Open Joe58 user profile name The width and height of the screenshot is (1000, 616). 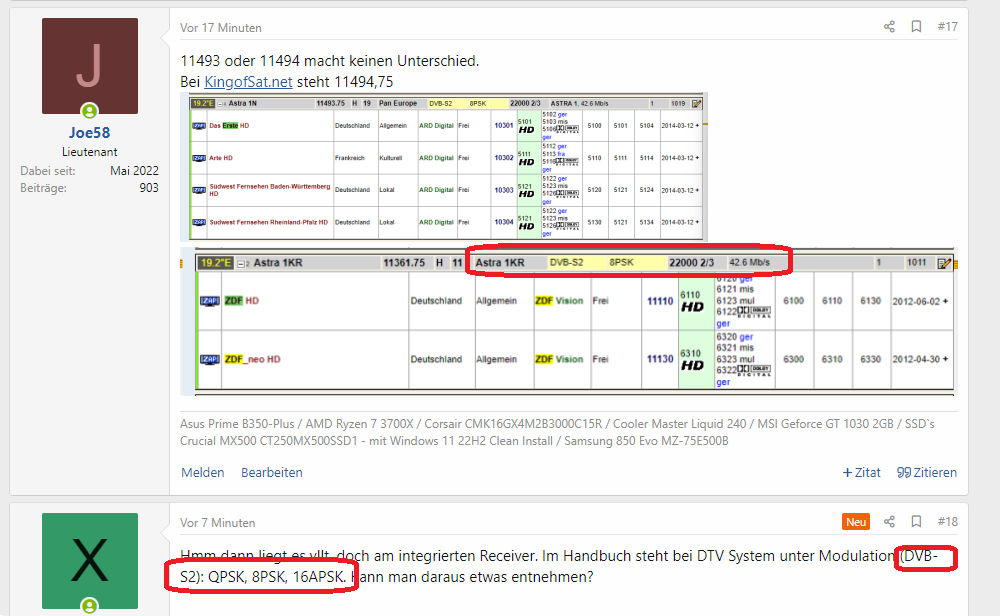(x=89, y=133)
